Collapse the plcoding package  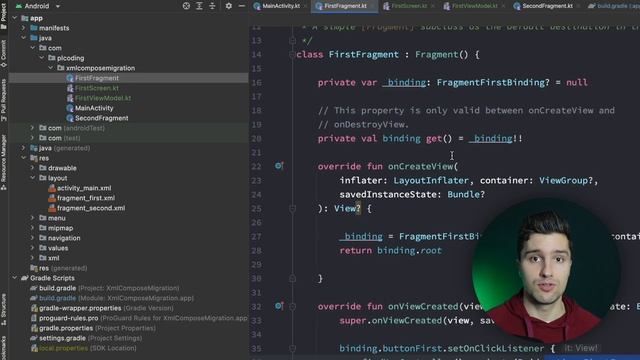[42, 58]
